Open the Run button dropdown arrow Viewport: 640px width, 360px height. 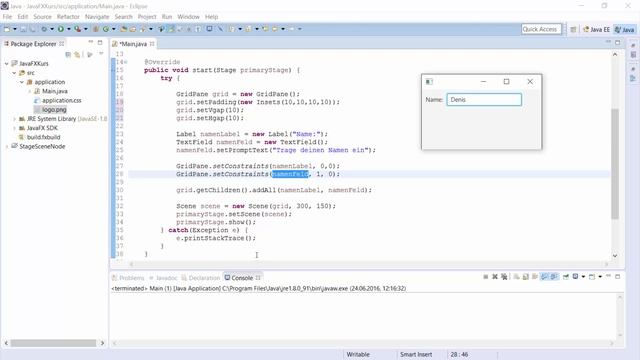[x=69, y=29]
